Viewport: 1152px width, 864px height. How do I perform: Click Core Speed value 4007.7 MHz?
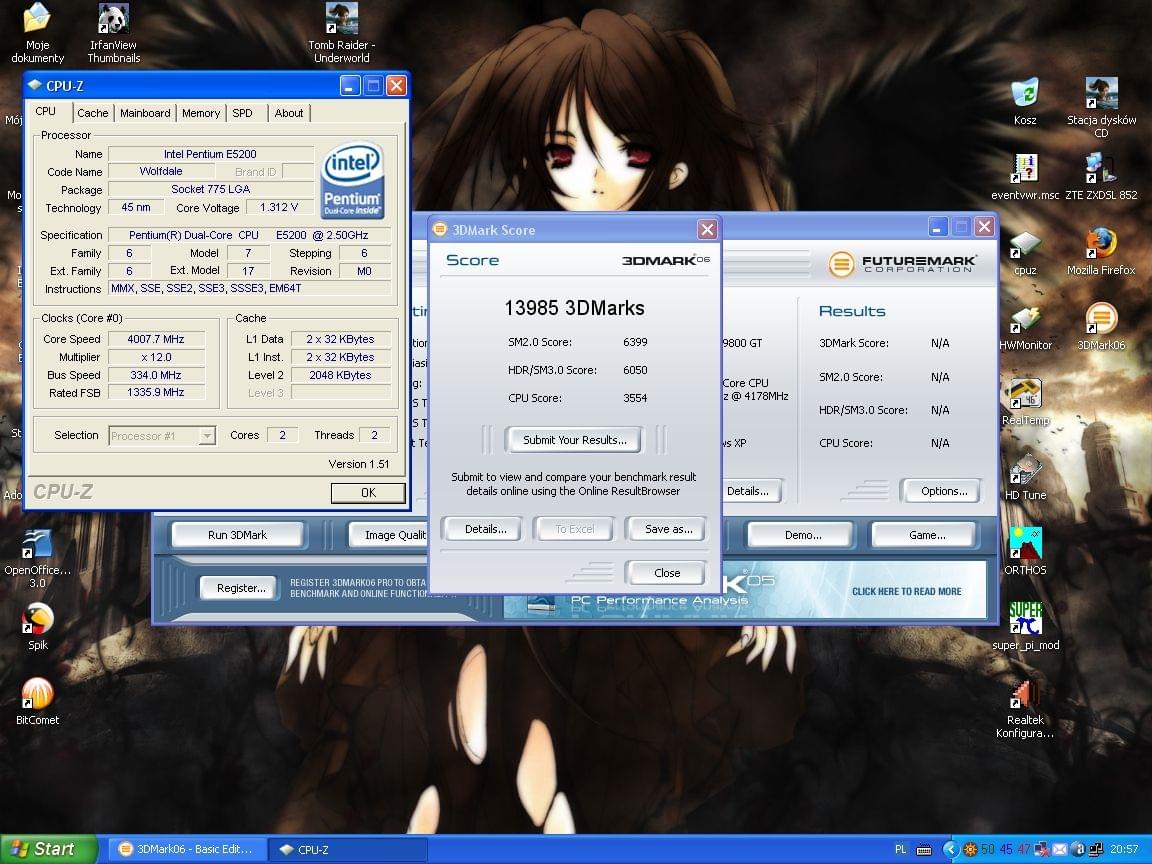(x=156, y=339)
